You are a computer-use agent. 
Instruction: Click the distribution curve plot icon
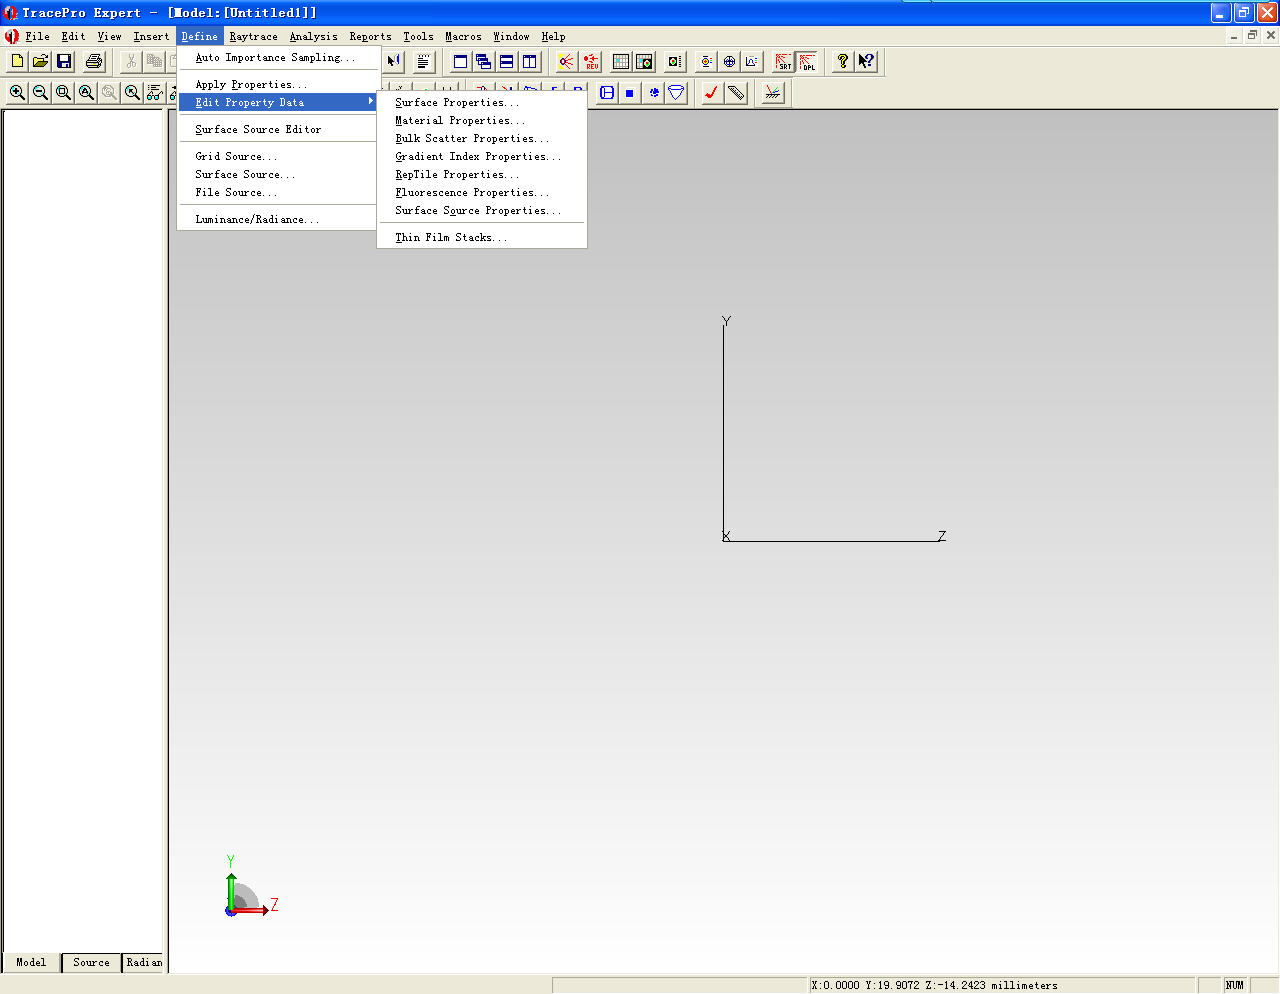(x=752, y=61)
